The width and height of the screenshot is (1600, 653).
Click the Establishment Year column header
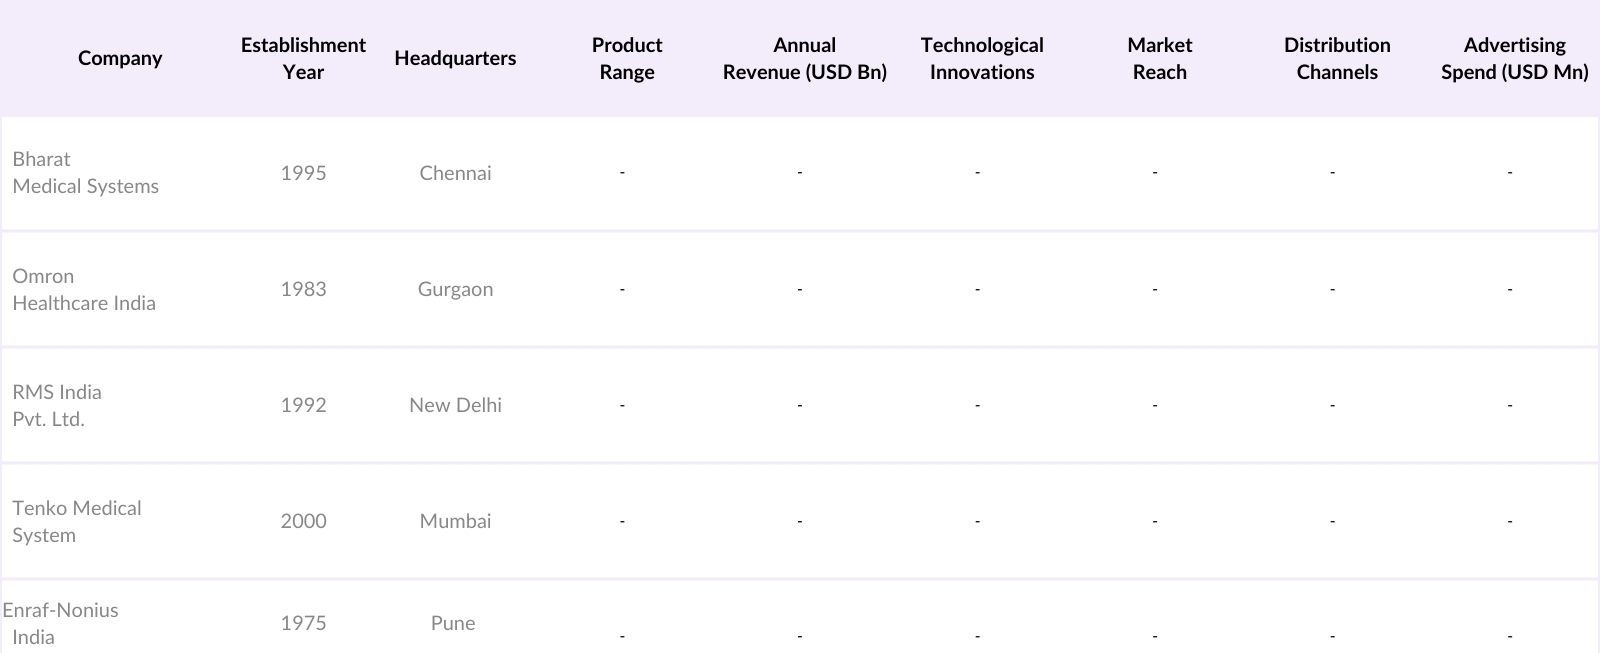coord(303,58)
